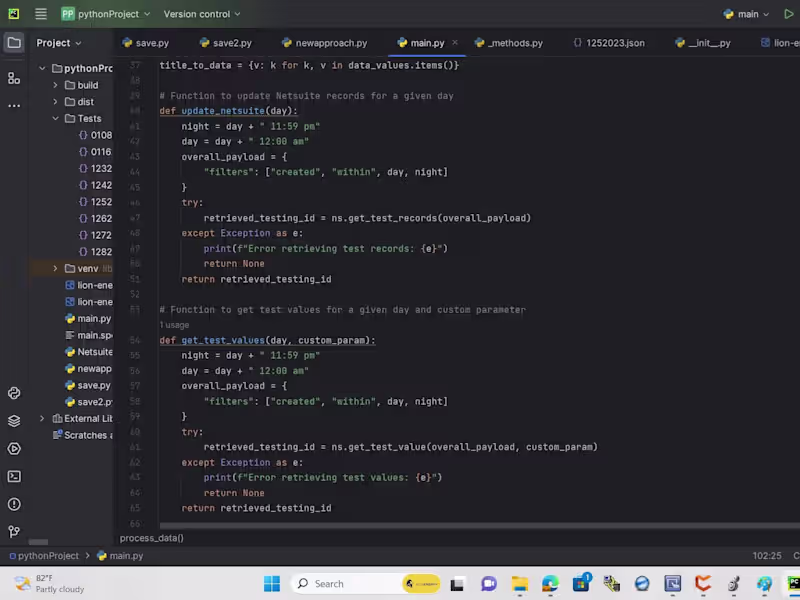Open the Windows Start menu
Viewport: 800px width, 600px height.
click(x=272, y=583)
